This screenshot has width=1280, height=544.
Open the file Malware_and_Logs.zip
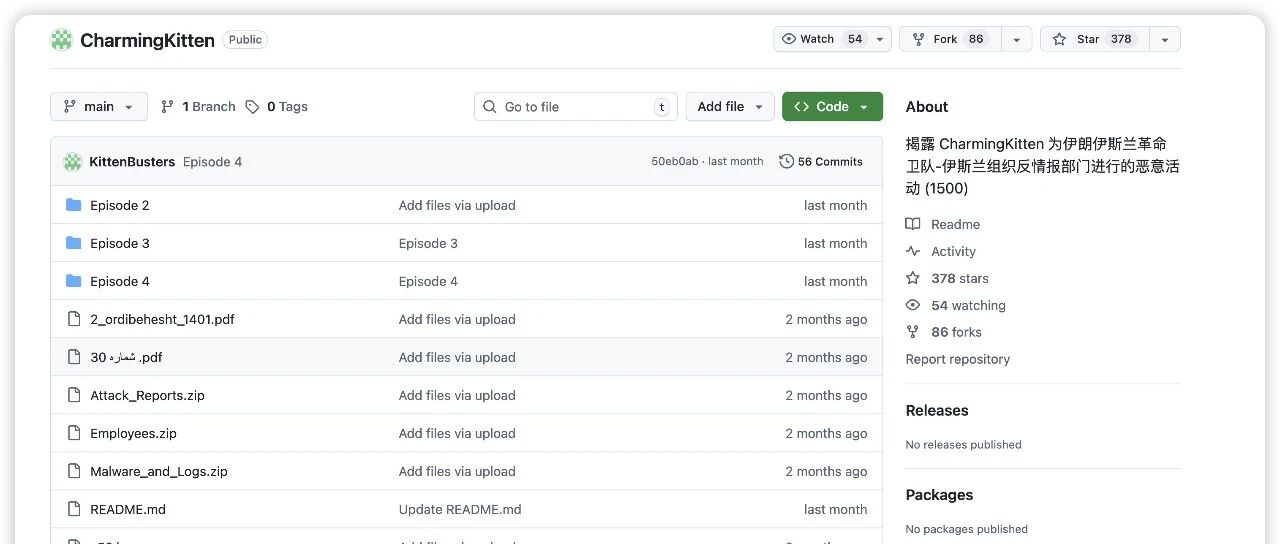click(159, 471)
